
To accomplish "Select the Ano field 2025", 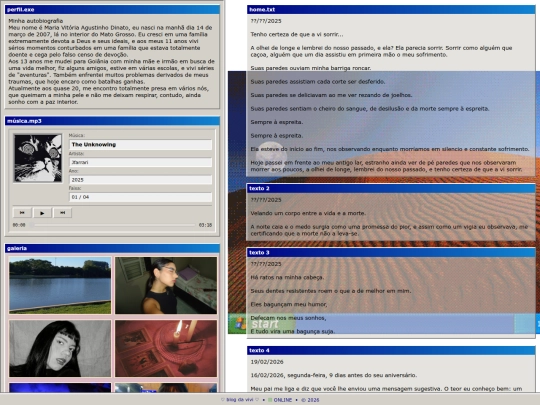I will pyautogui.click(x=141, y=180).
